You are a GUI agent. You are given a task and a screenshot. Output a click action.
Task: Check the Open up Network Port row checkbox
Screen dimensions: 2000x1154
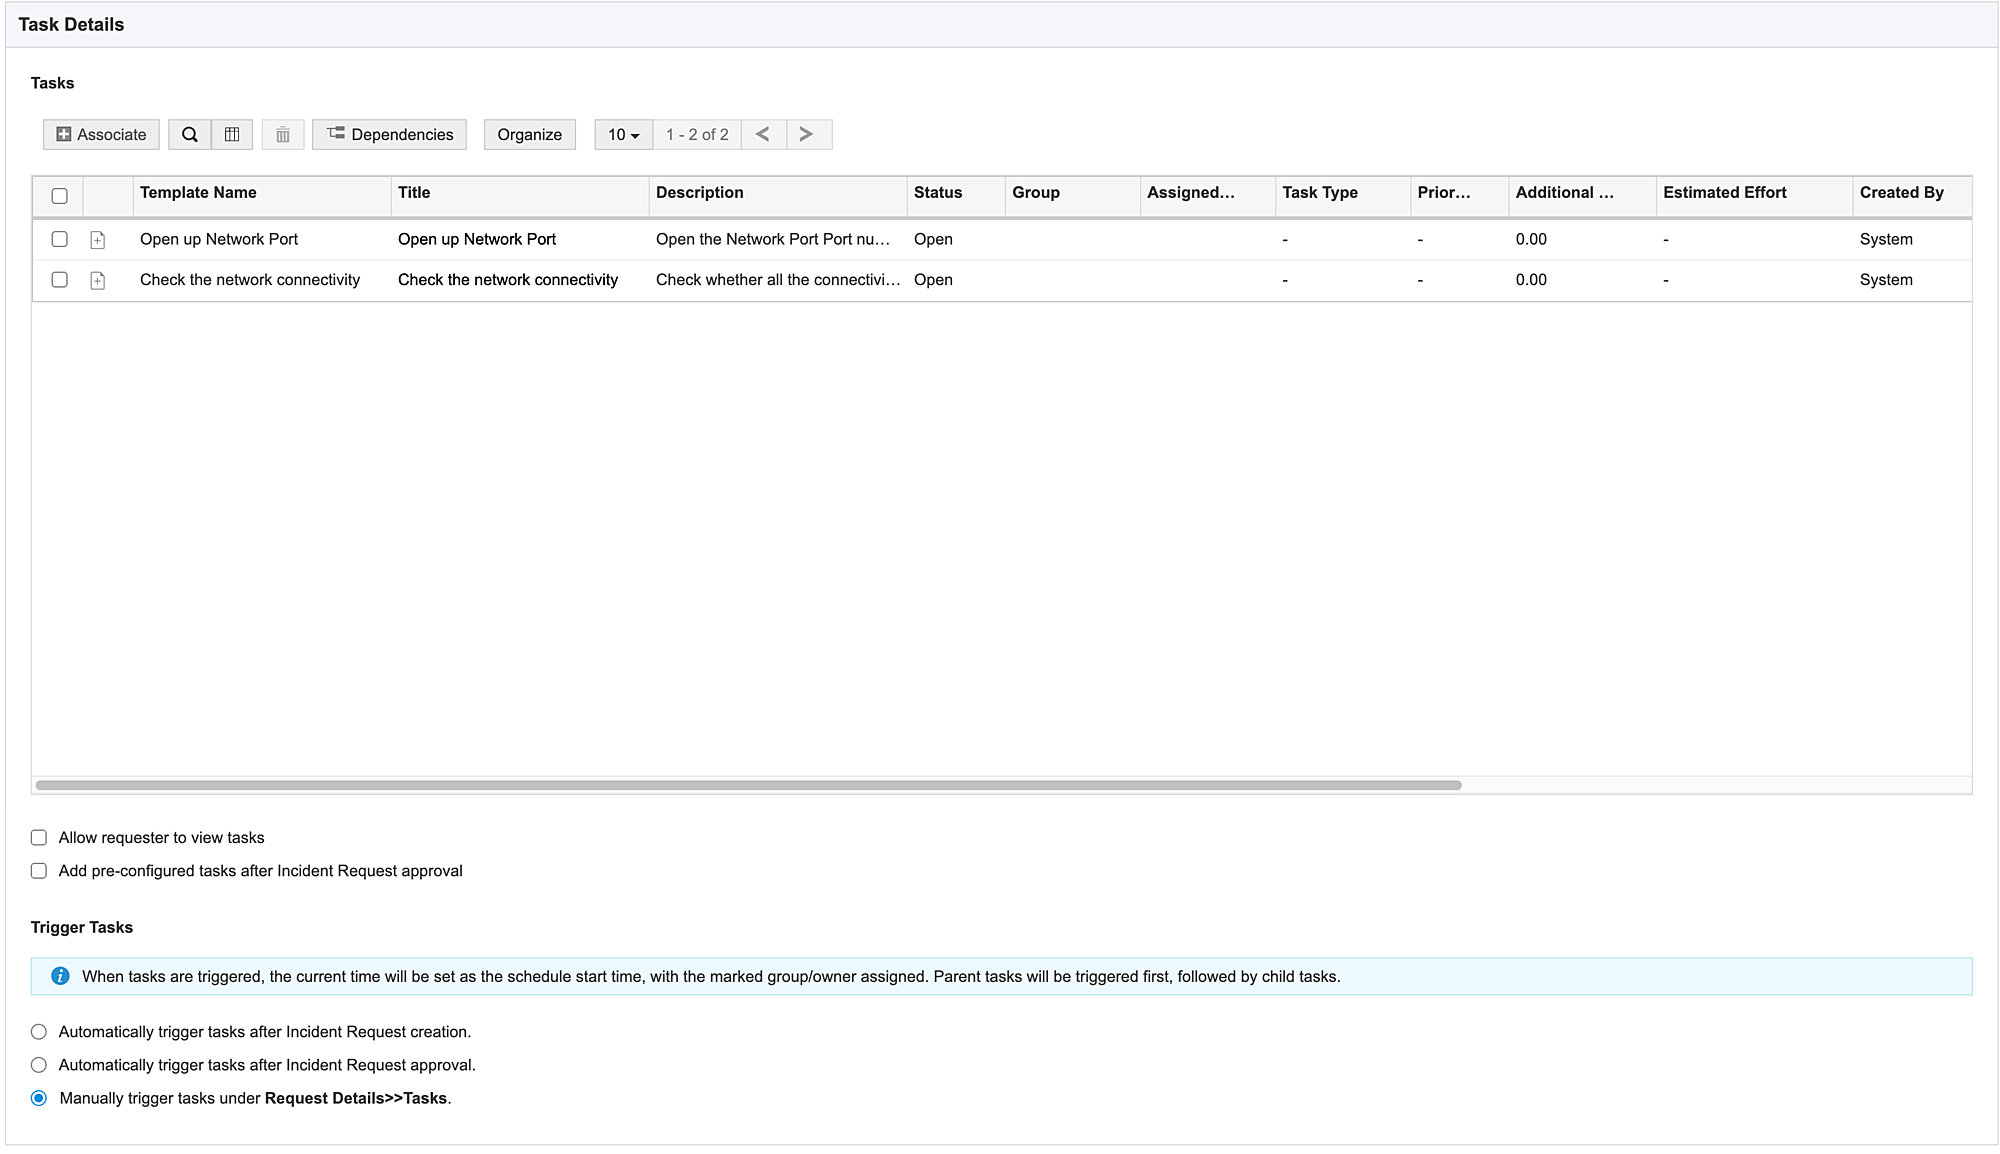pyautogui.click(x=60, y=239)
